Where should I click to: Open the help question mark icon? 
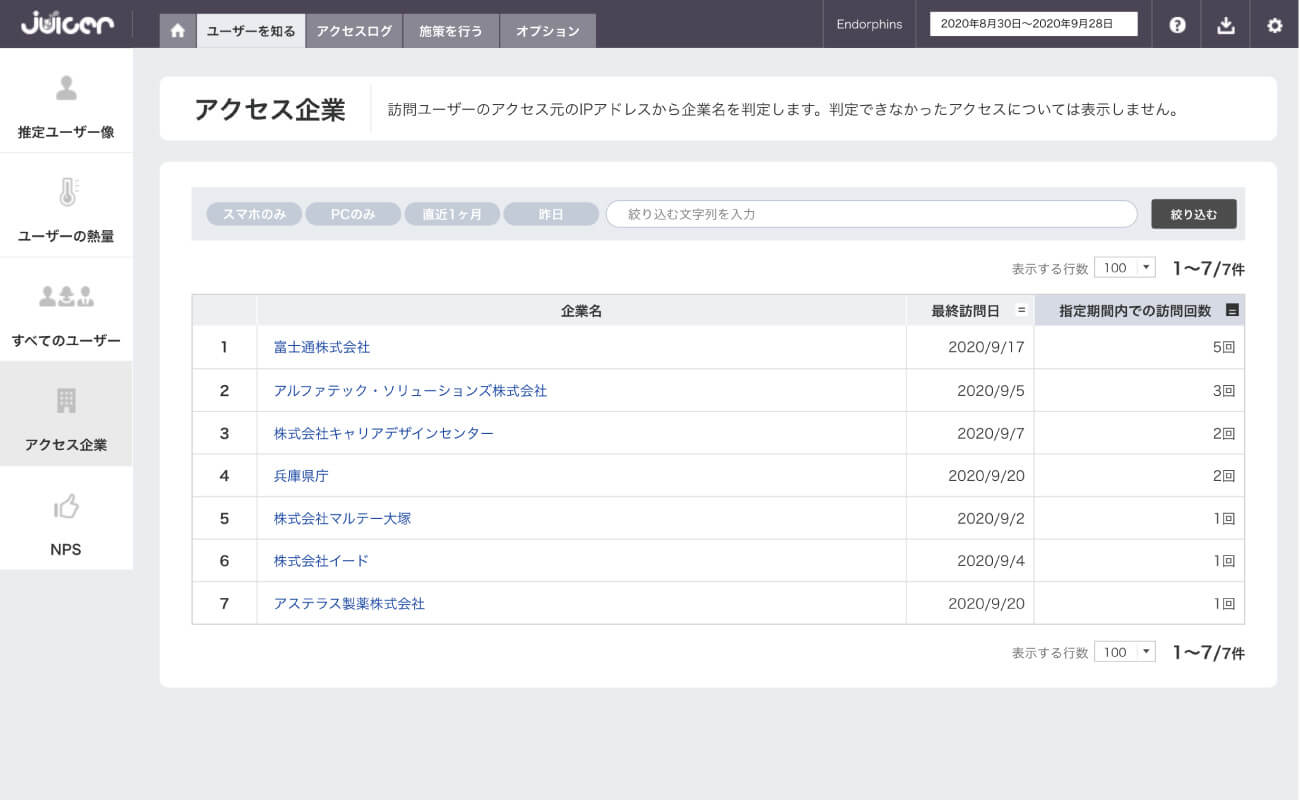[1177, 25]
